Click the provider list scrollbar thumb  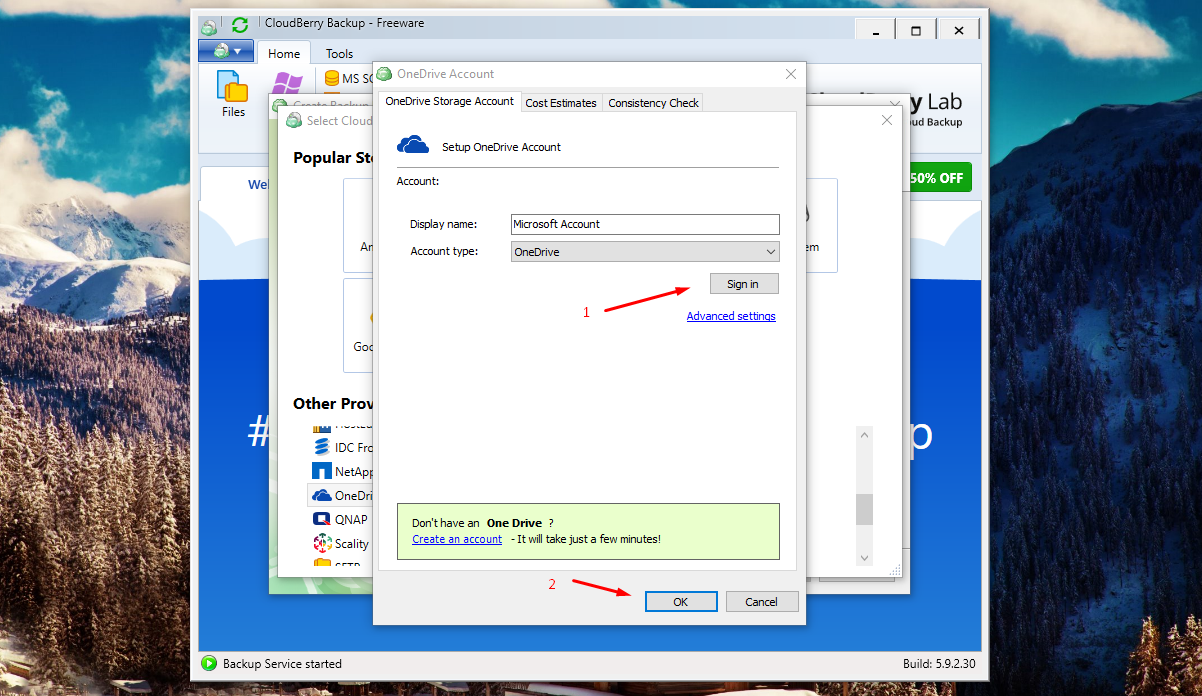click(x=865, y=509)
